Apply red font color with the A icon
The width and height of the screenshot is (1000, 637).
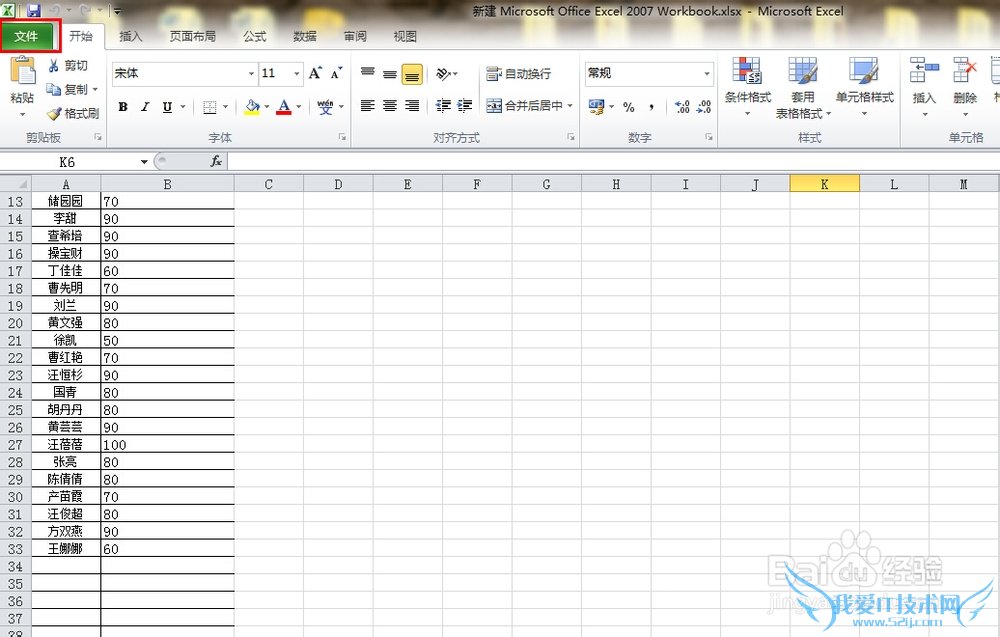[284, 106]
